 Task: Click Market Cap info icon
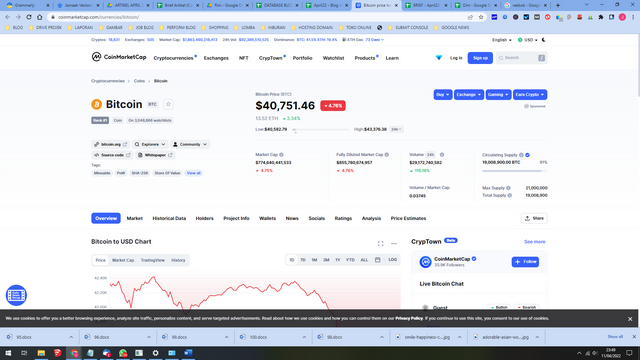click(281, 155)
